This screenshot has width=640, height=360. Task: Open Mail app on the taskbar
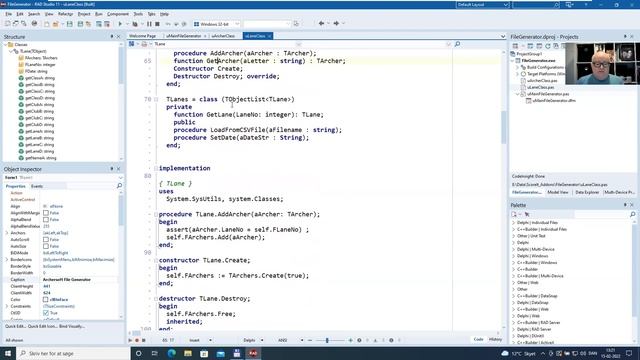[x=220, y=353]
